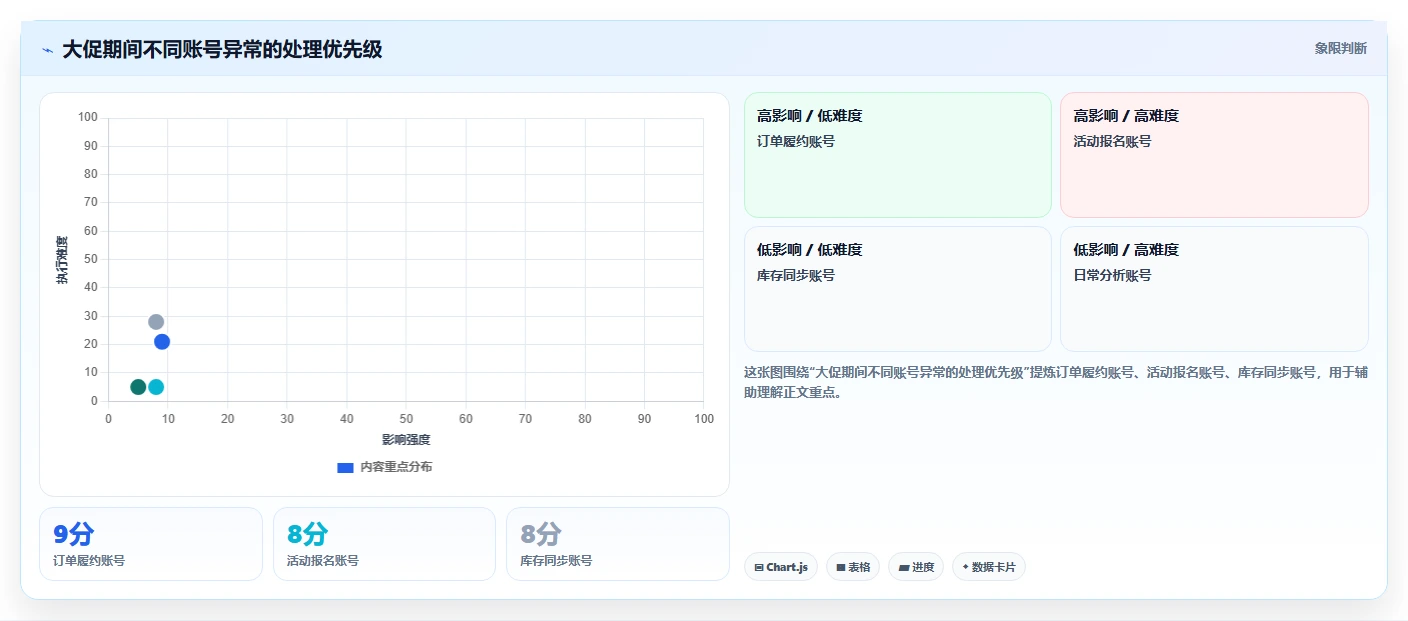Click the 影响强度 x-axis title
This screenshot has width=1408, height=621.
coord(406,440)
